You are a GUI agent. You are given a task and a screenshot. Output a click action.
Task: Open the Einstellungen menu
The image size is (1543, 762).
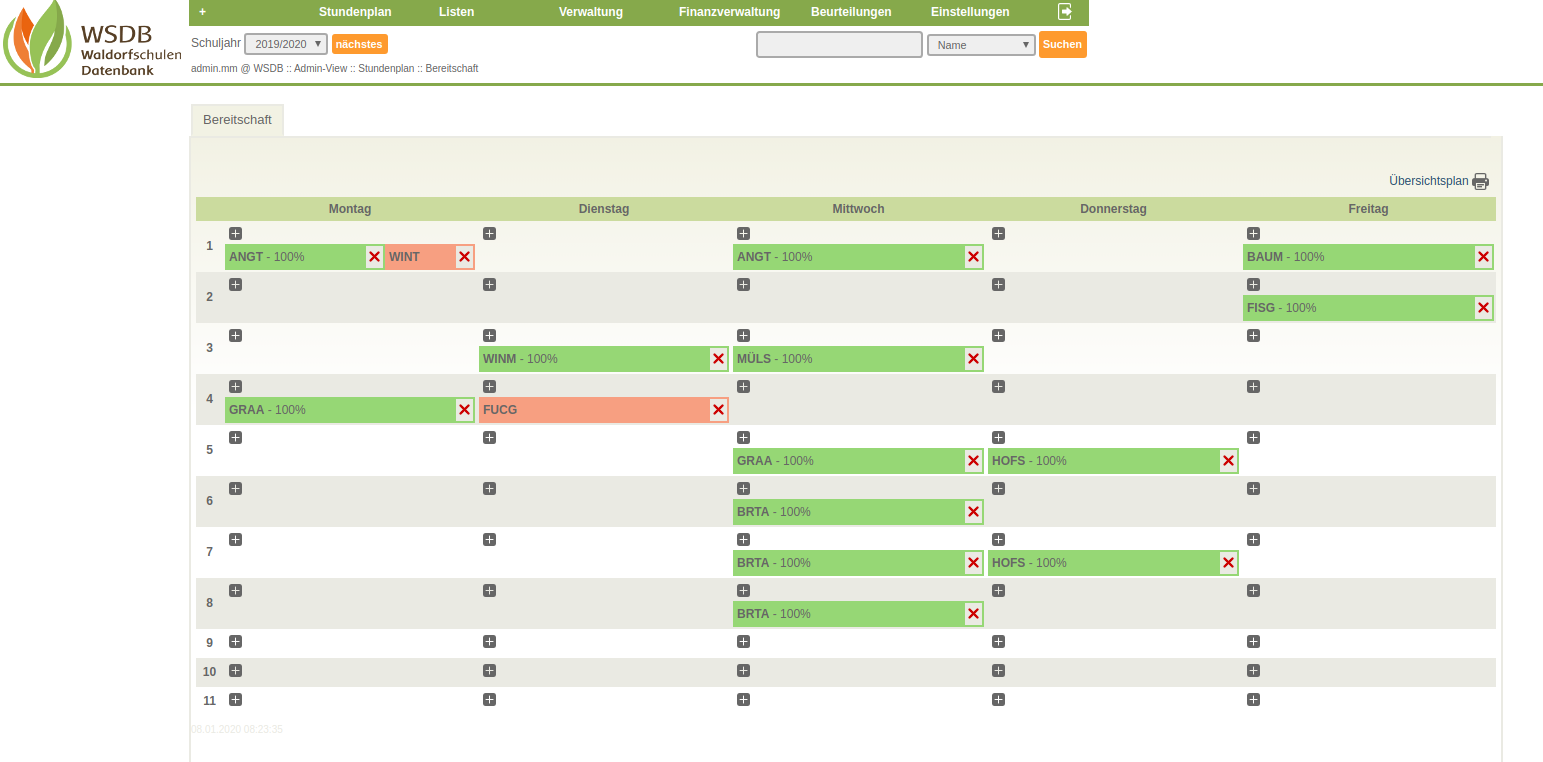(x=970, y=12)
